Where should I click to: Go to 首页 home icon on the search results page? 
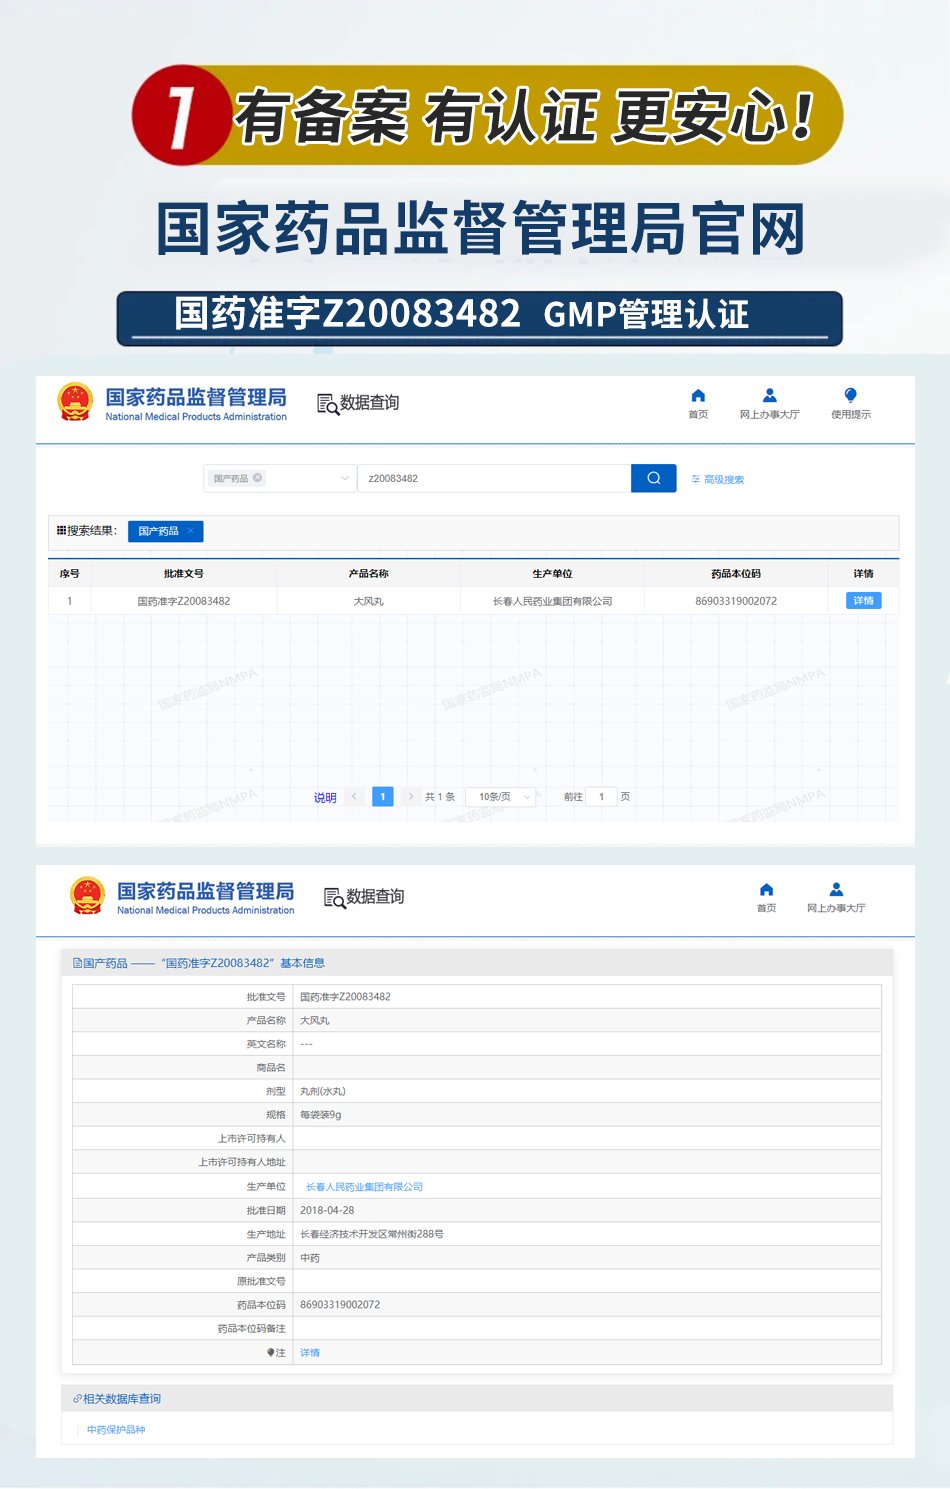pyautogui.click(x=698, y=396)
